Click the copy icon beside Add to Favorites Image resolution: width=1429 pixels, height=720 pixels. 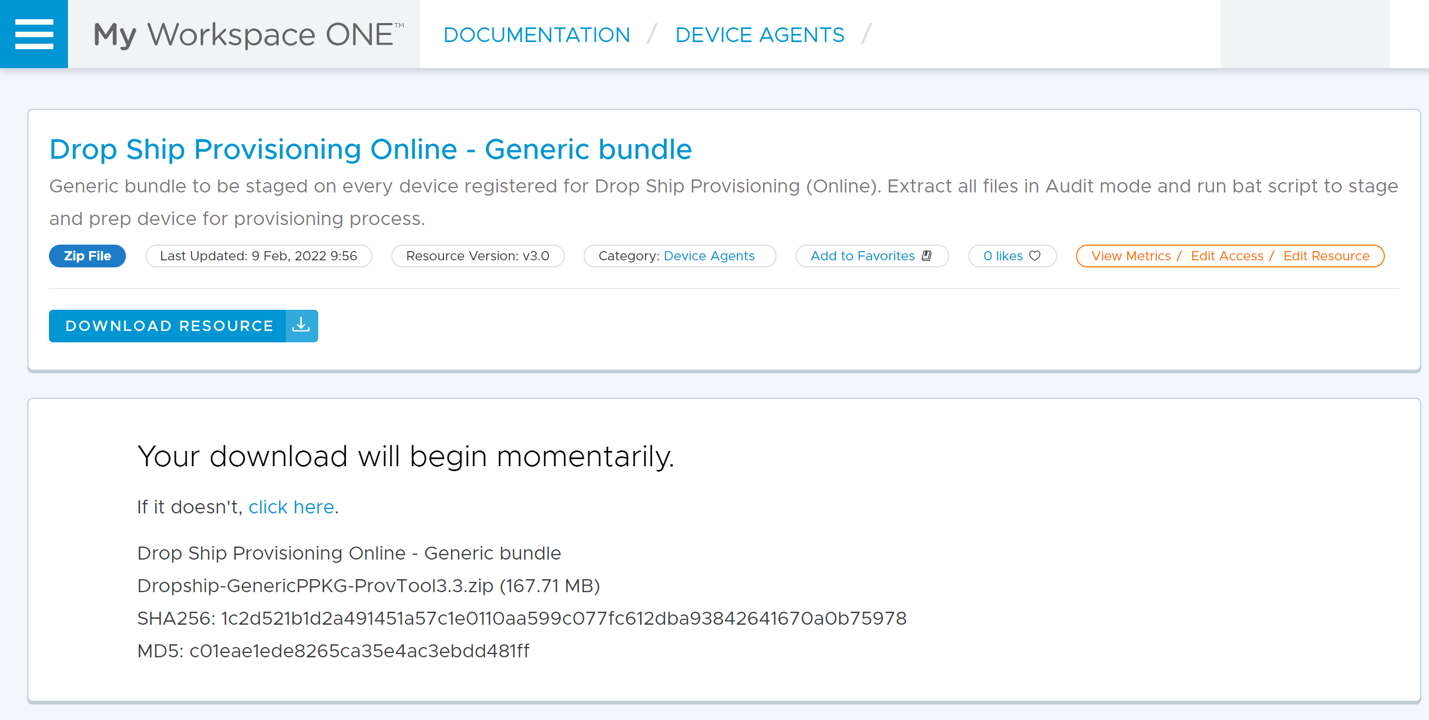[x=928, y=255]
